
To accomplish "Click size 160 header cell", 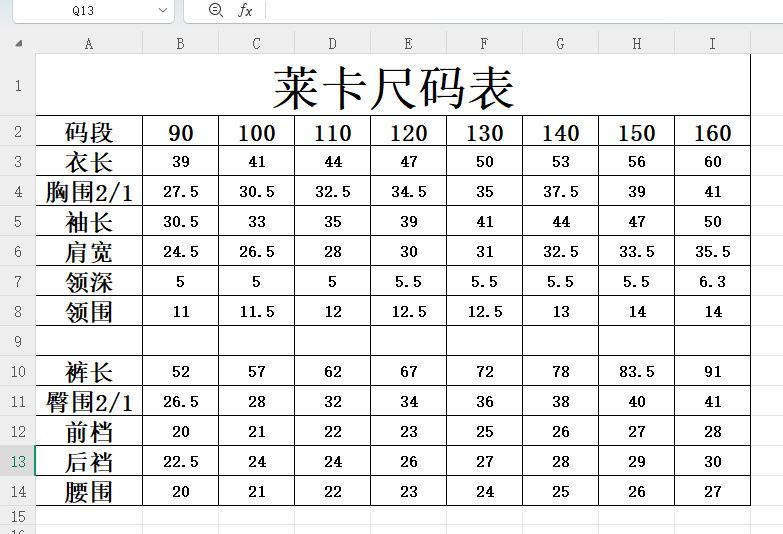I will [x=713, y=131].
